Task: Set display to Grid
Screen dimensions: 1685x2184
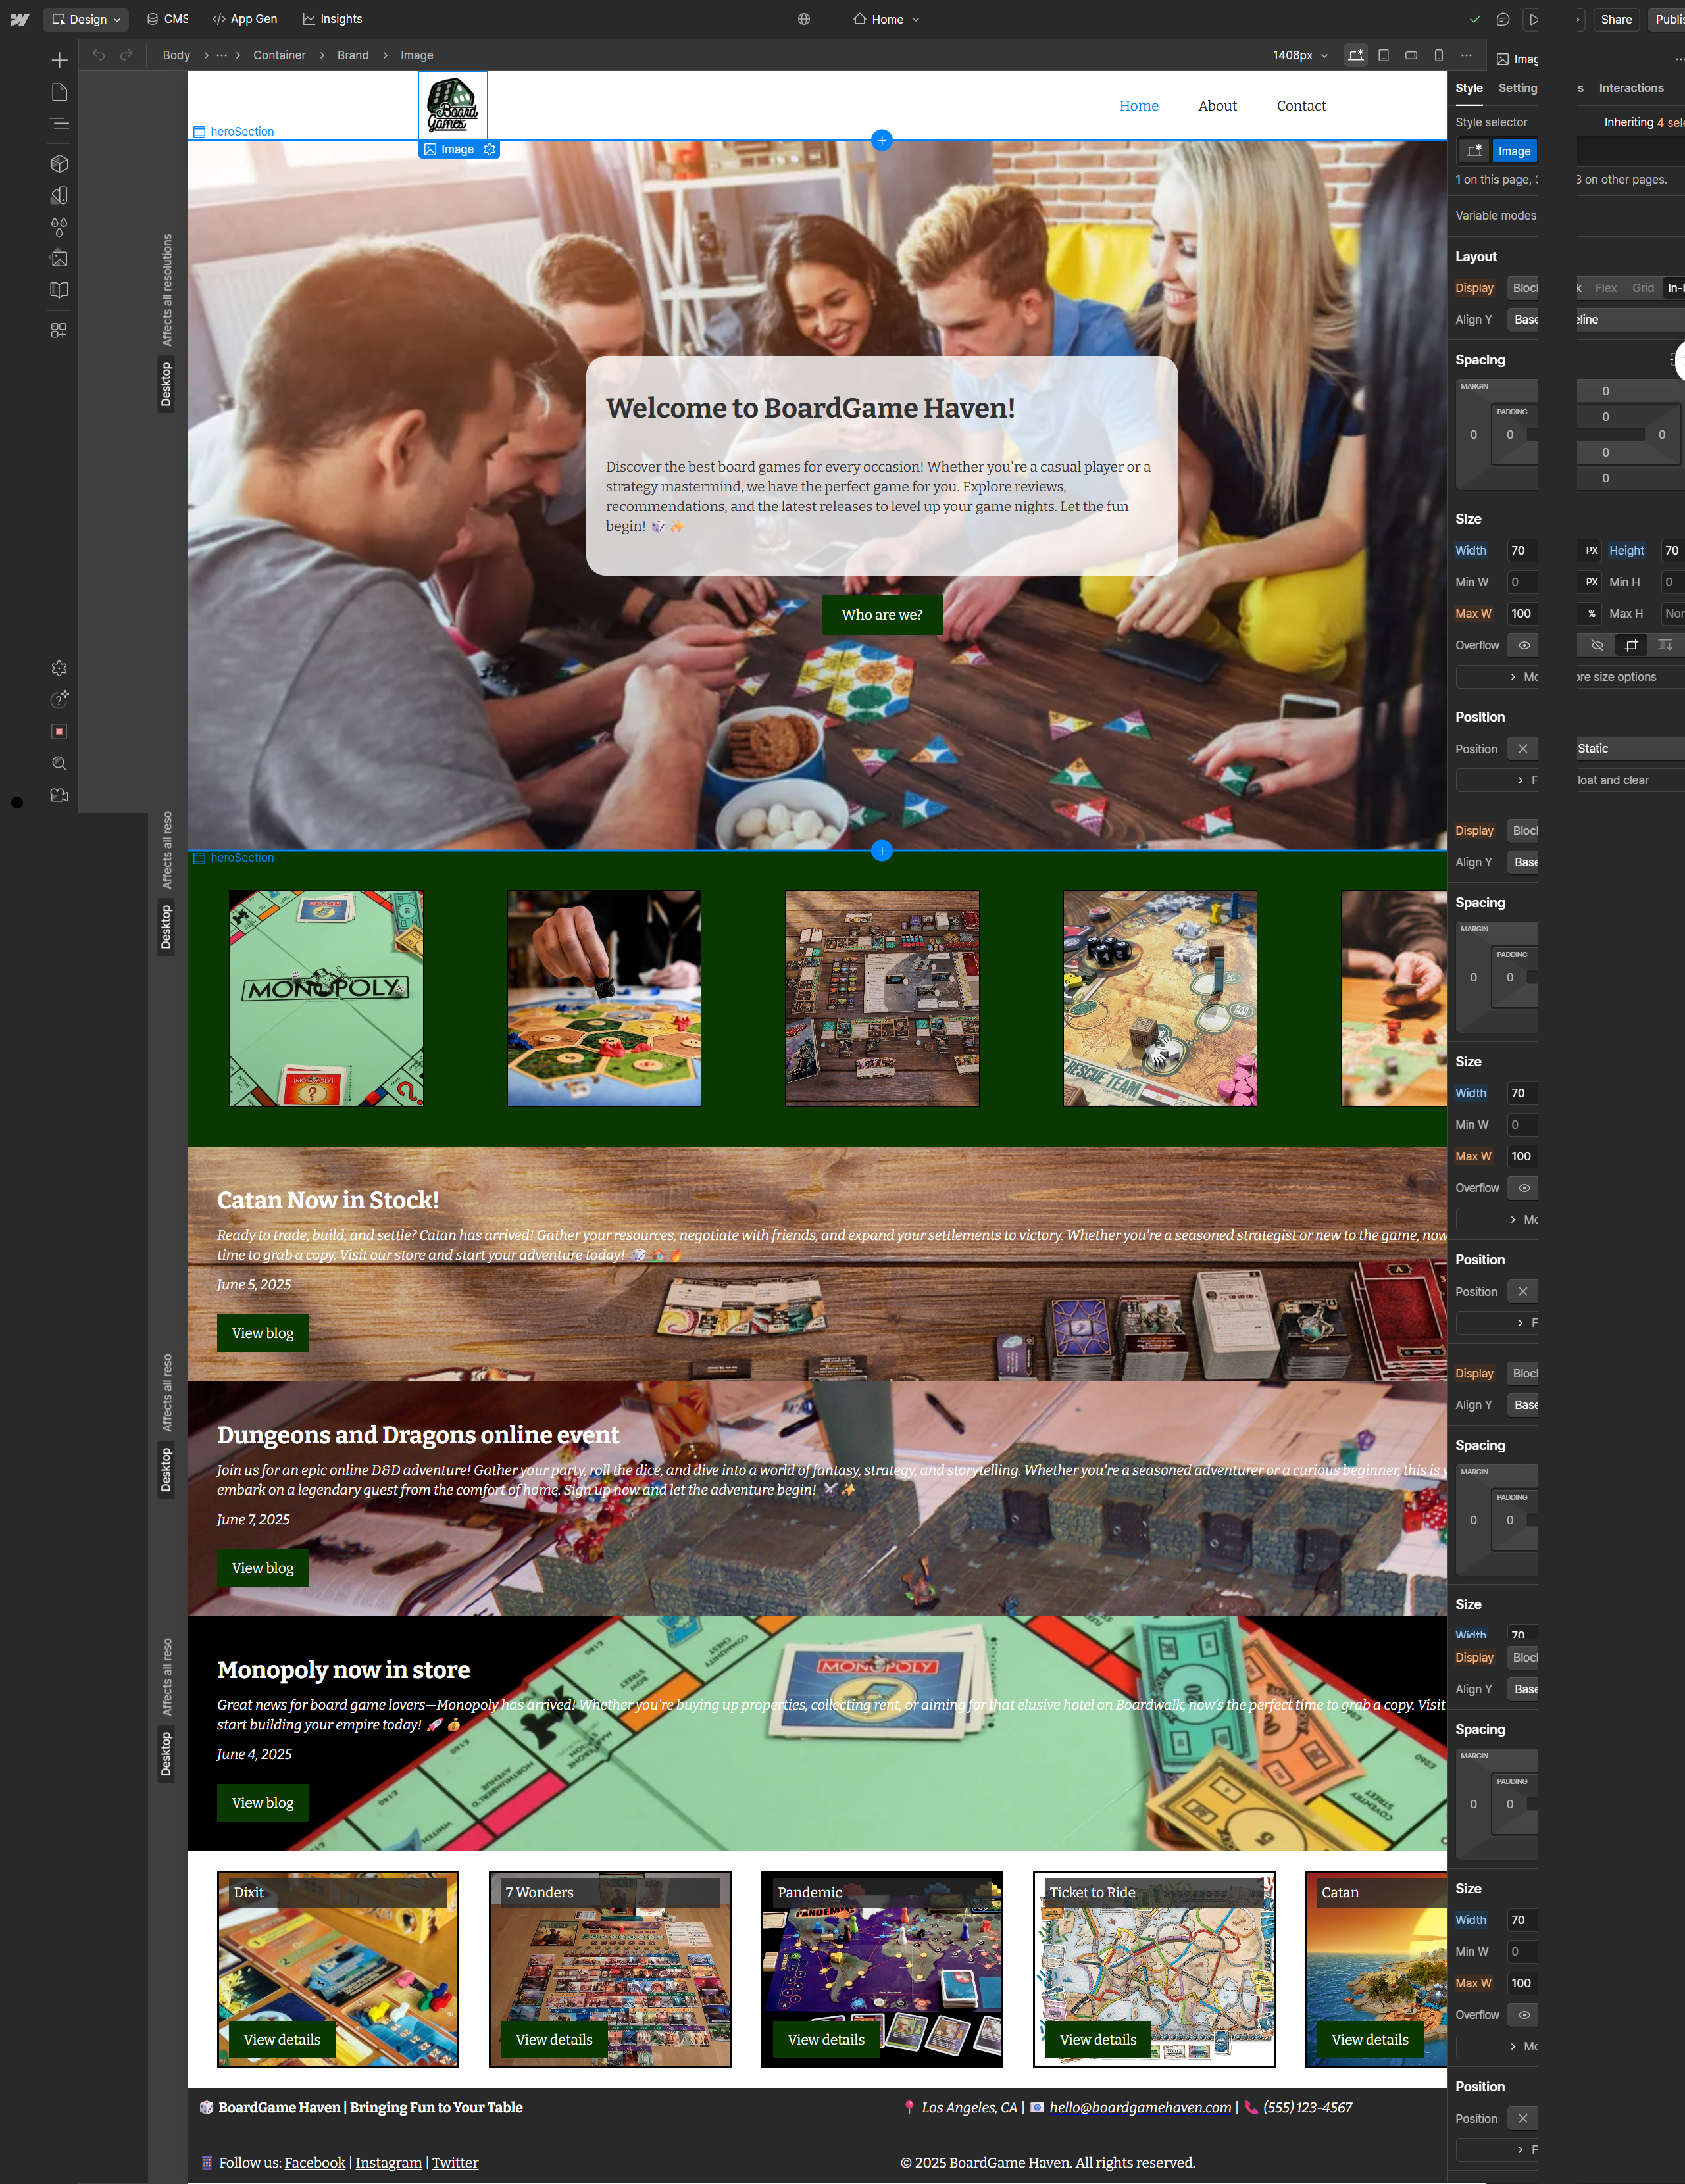Action: (x=1643, y=288)
